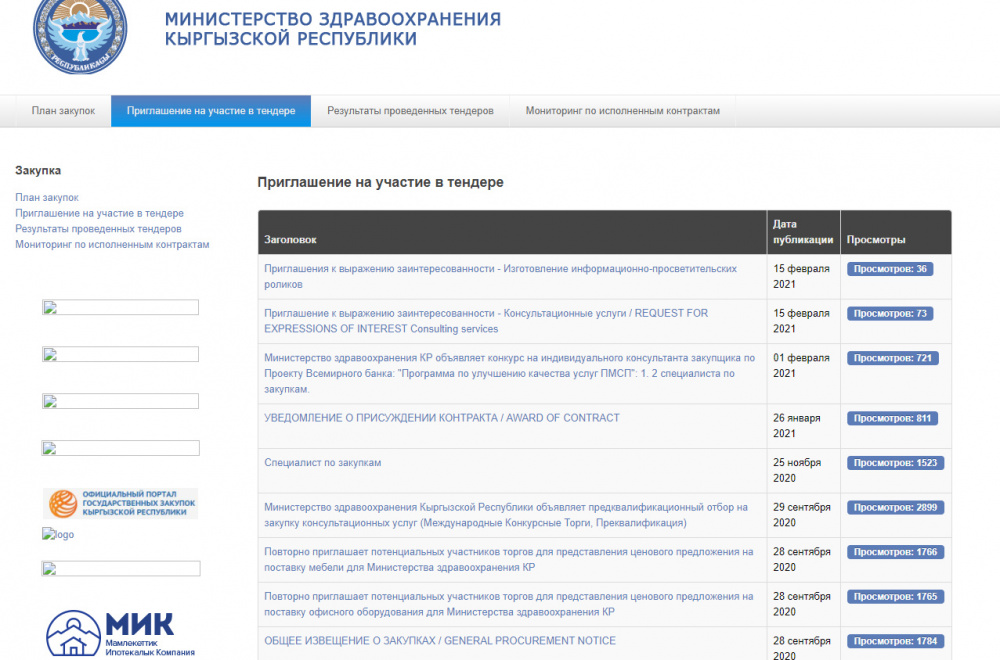Open the УВЕДОМЛЕНИЕ О ПРИСУЖДЕНИИ КОНТРАКТА notice
This screenshot has height=660, width=1000.
[440, 418]
